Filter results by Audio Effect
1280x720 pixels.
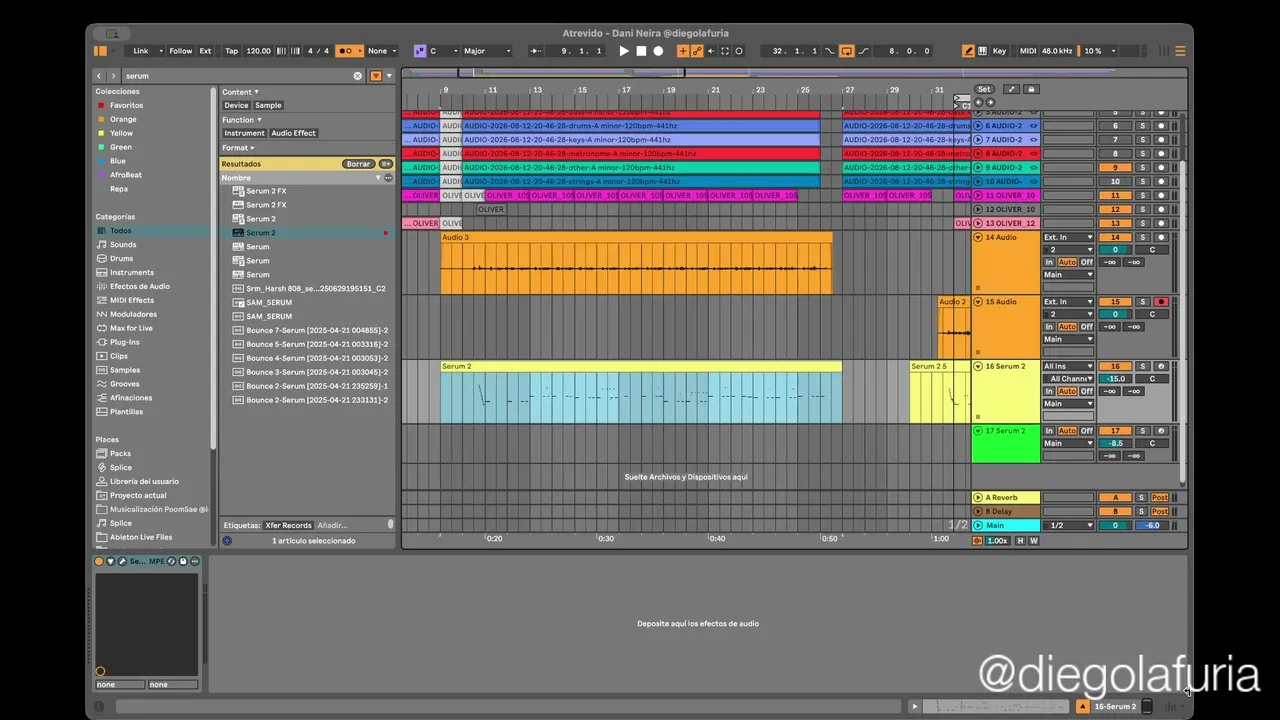tap(293, 133)
